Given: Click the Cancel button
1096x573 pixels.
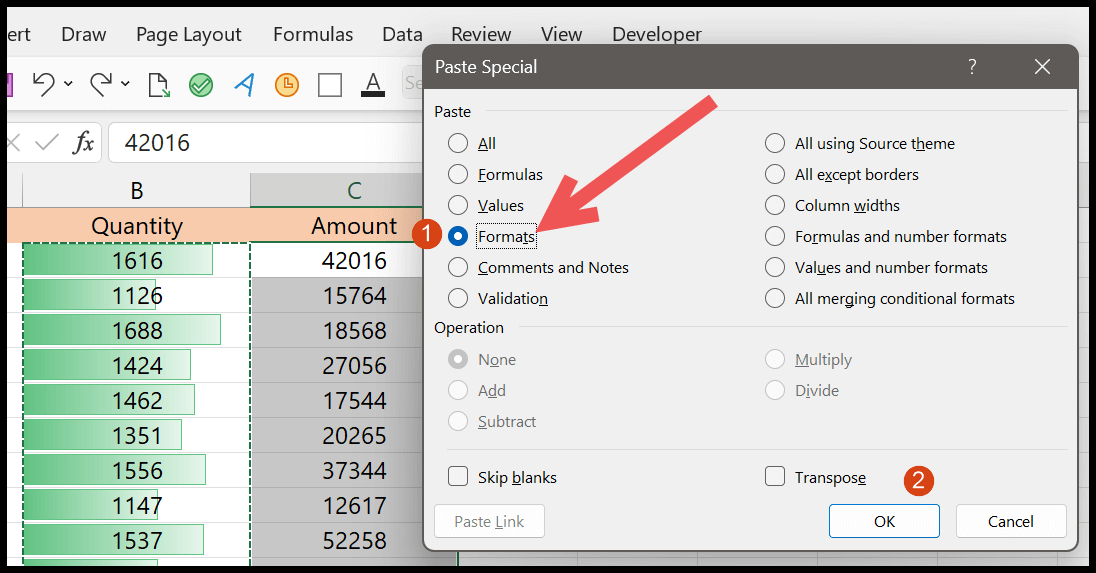Looking at the screenshot, I should (1011, 521).
